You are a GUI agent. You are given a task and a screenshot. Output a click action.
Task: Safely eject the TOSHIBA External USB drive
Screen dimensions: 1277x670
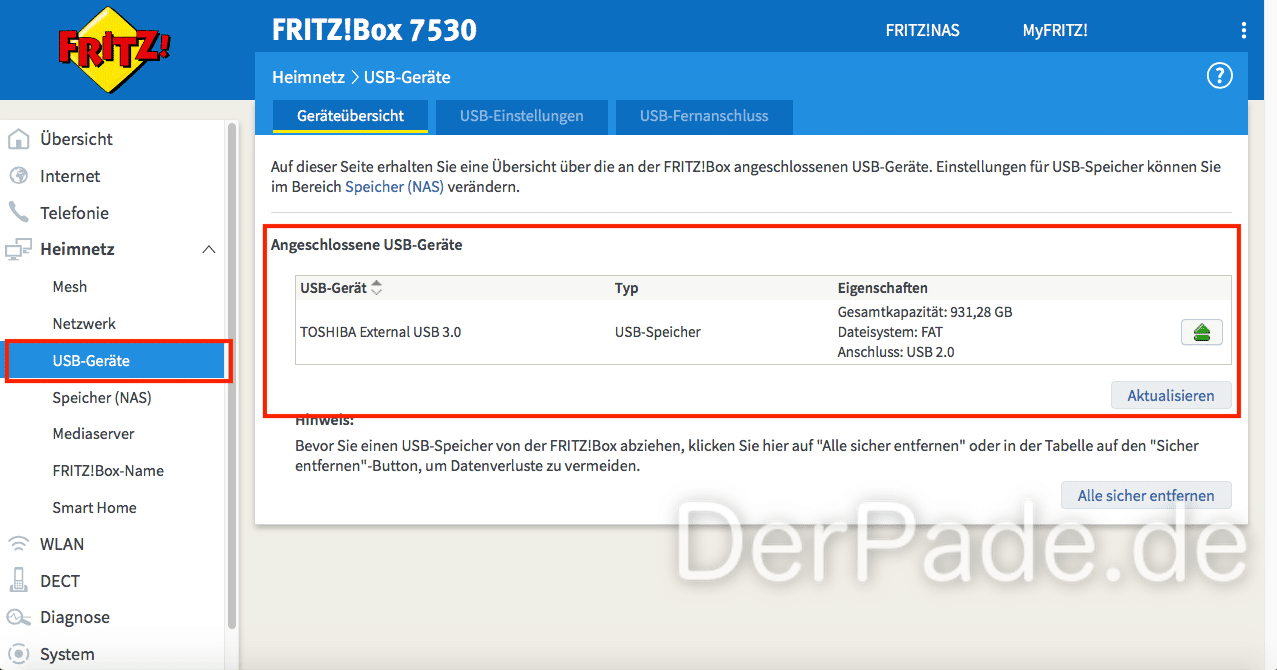point(1202,333)
